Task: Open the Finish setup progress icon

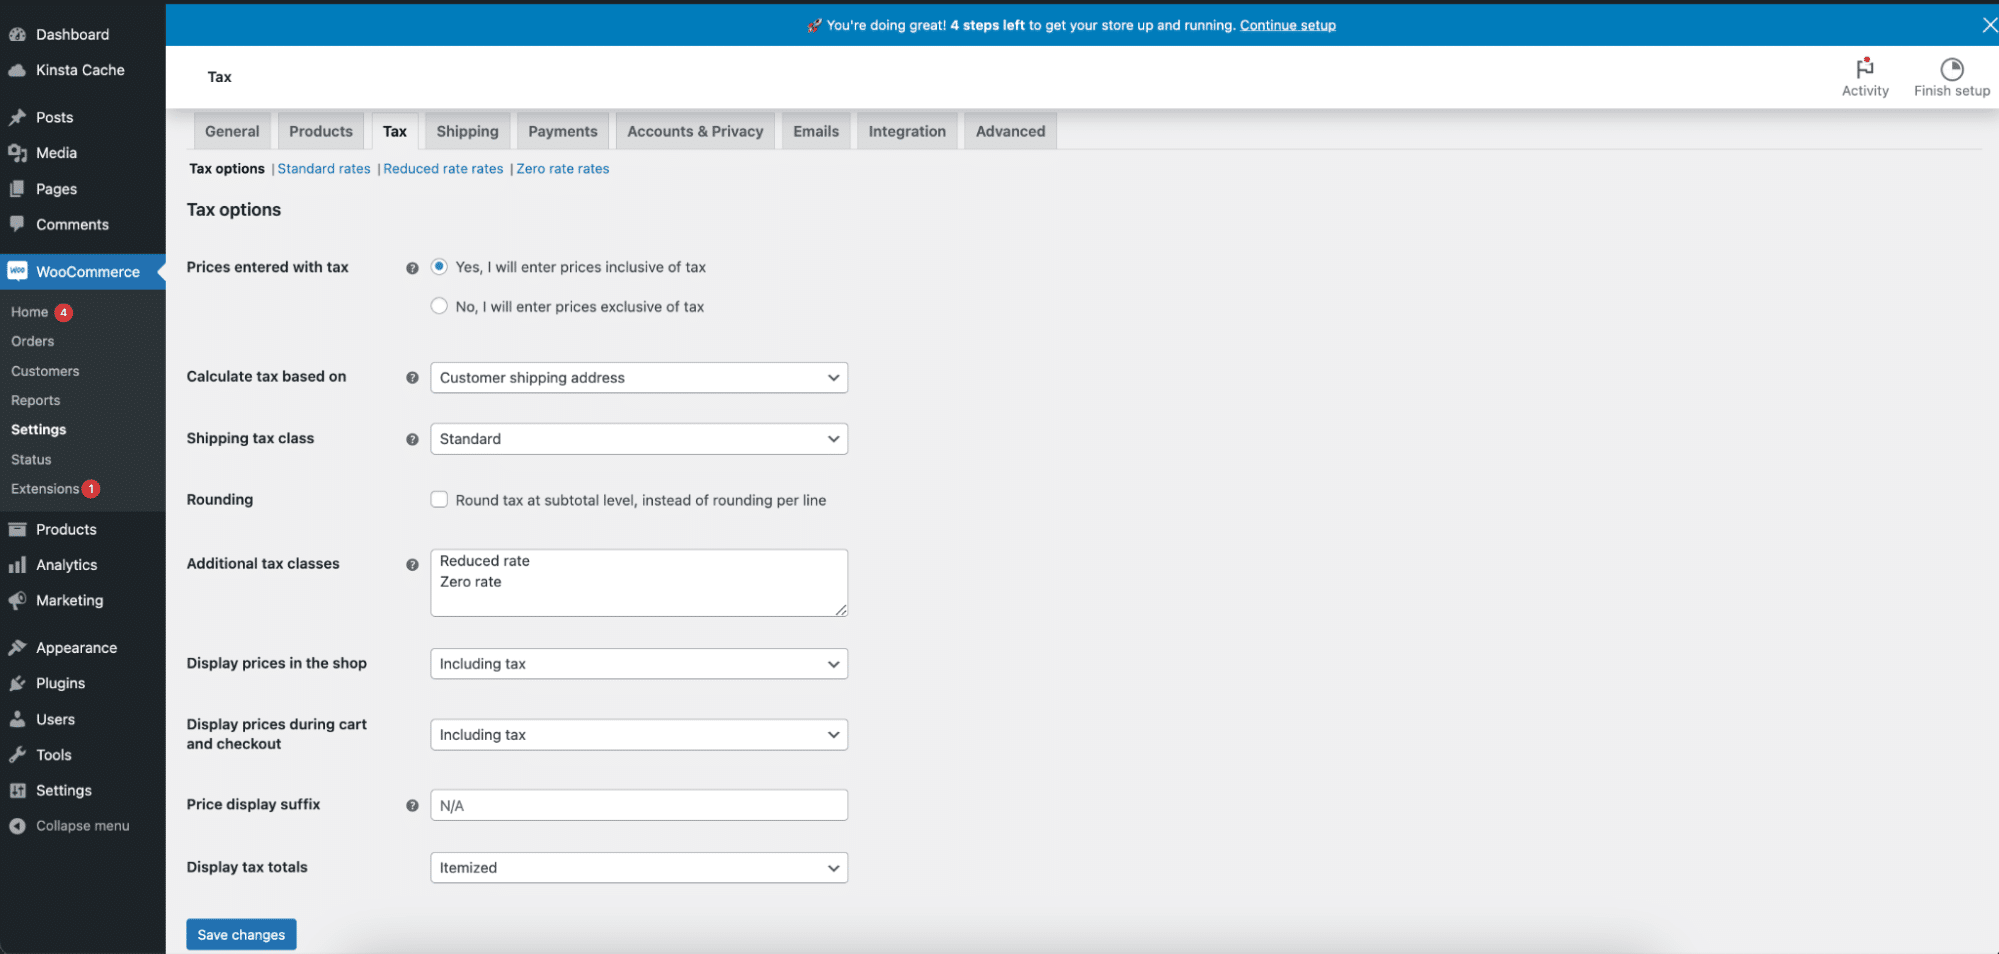Action: [x=1950, y=66]
